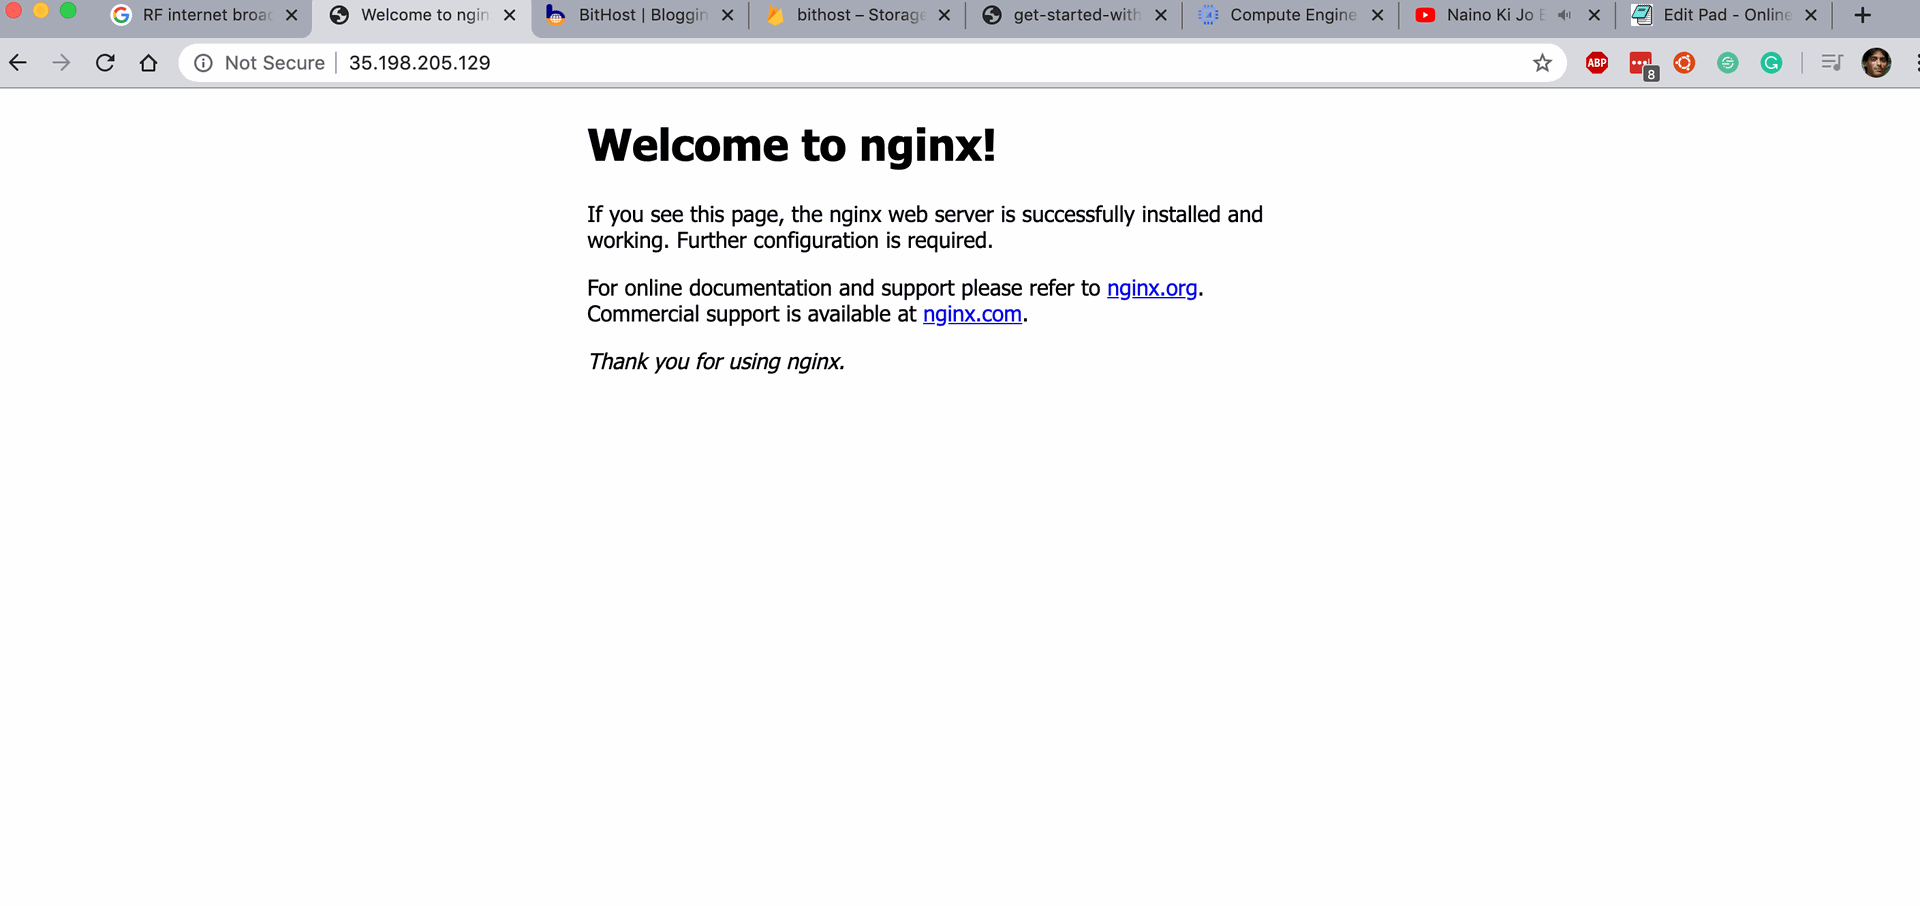The height and width of the screenshot is (906, 1920).
Task: Open the nginx.com commercial support link
Action: pyautogui.click(x=972, y=314)
